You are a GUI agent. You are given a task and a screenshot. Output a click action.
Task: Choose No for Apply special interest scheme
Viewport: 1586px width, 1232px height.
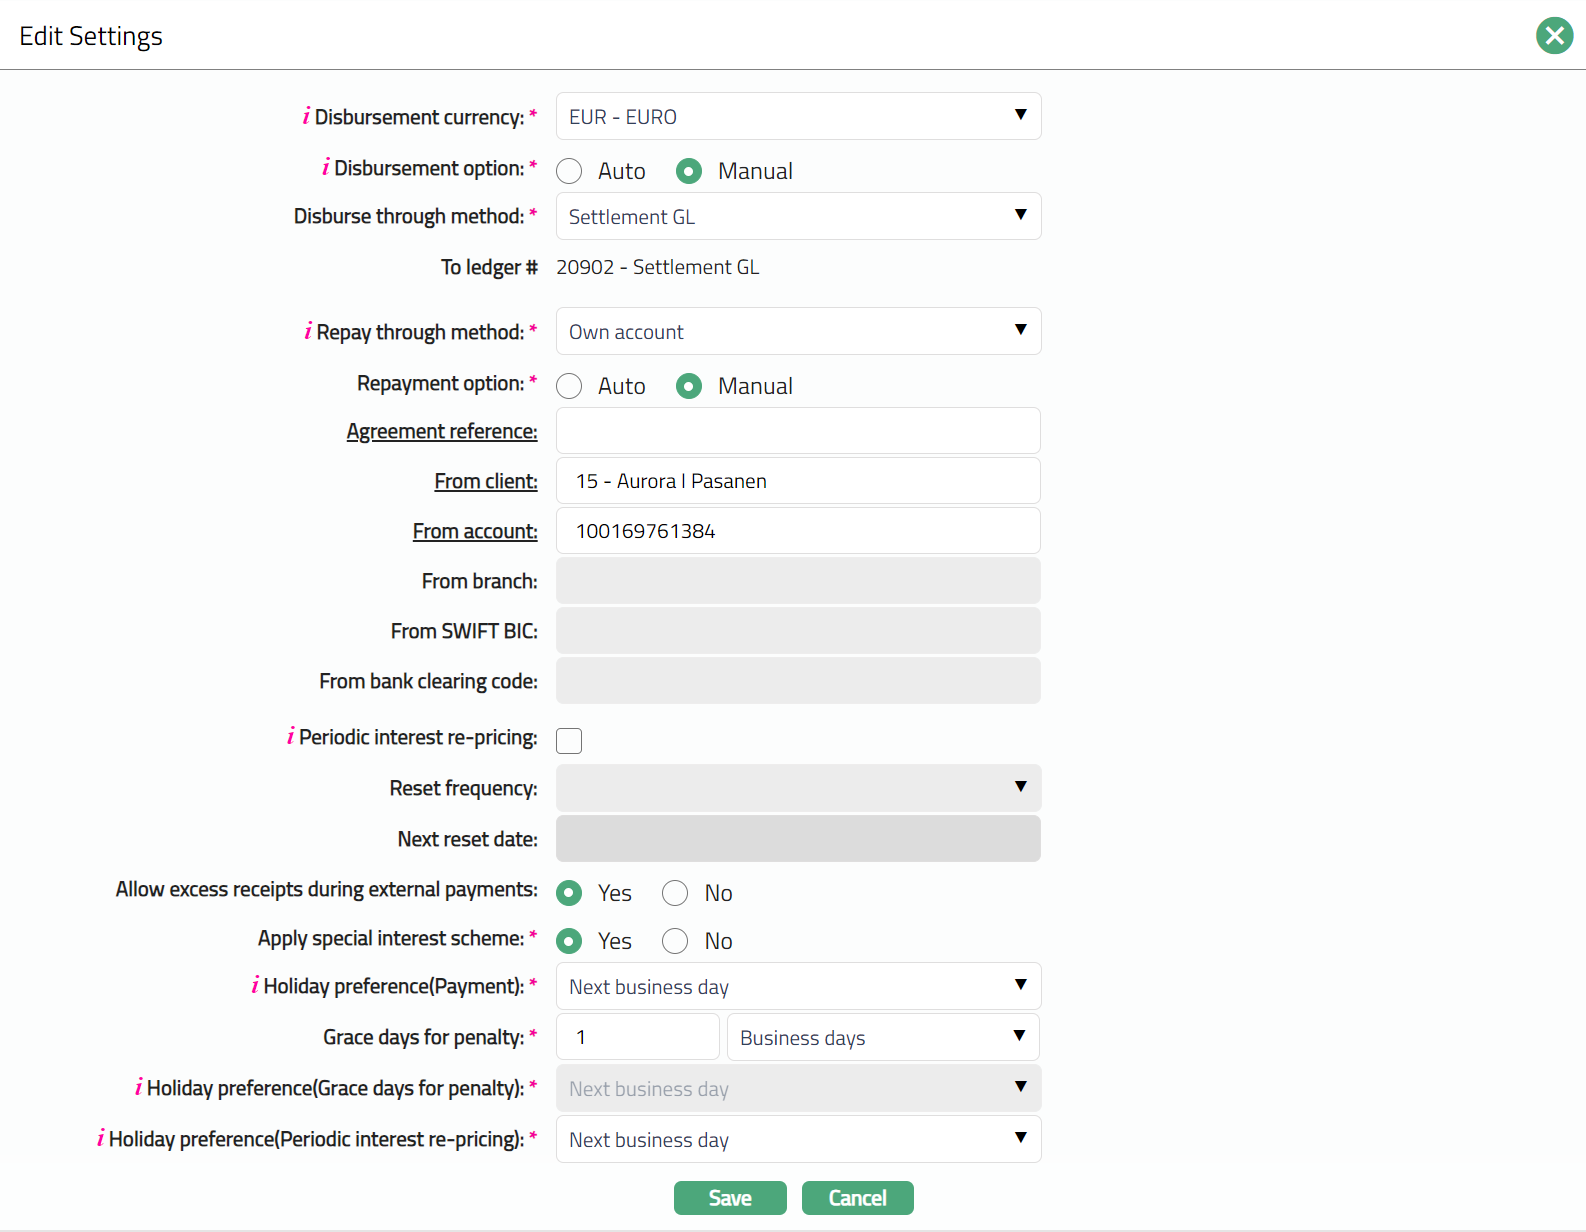pyautogui.click(x=676, y=941)
